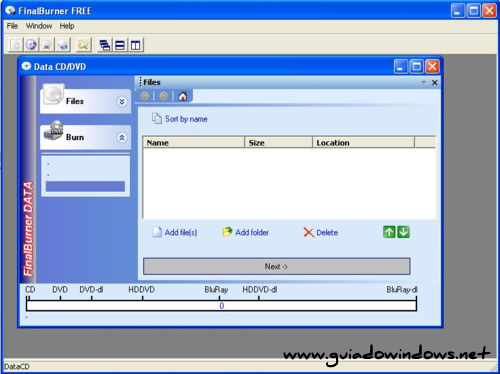500x374 pixels.
Task: Click the third disc toolbar icon
Action: point(47,45)
